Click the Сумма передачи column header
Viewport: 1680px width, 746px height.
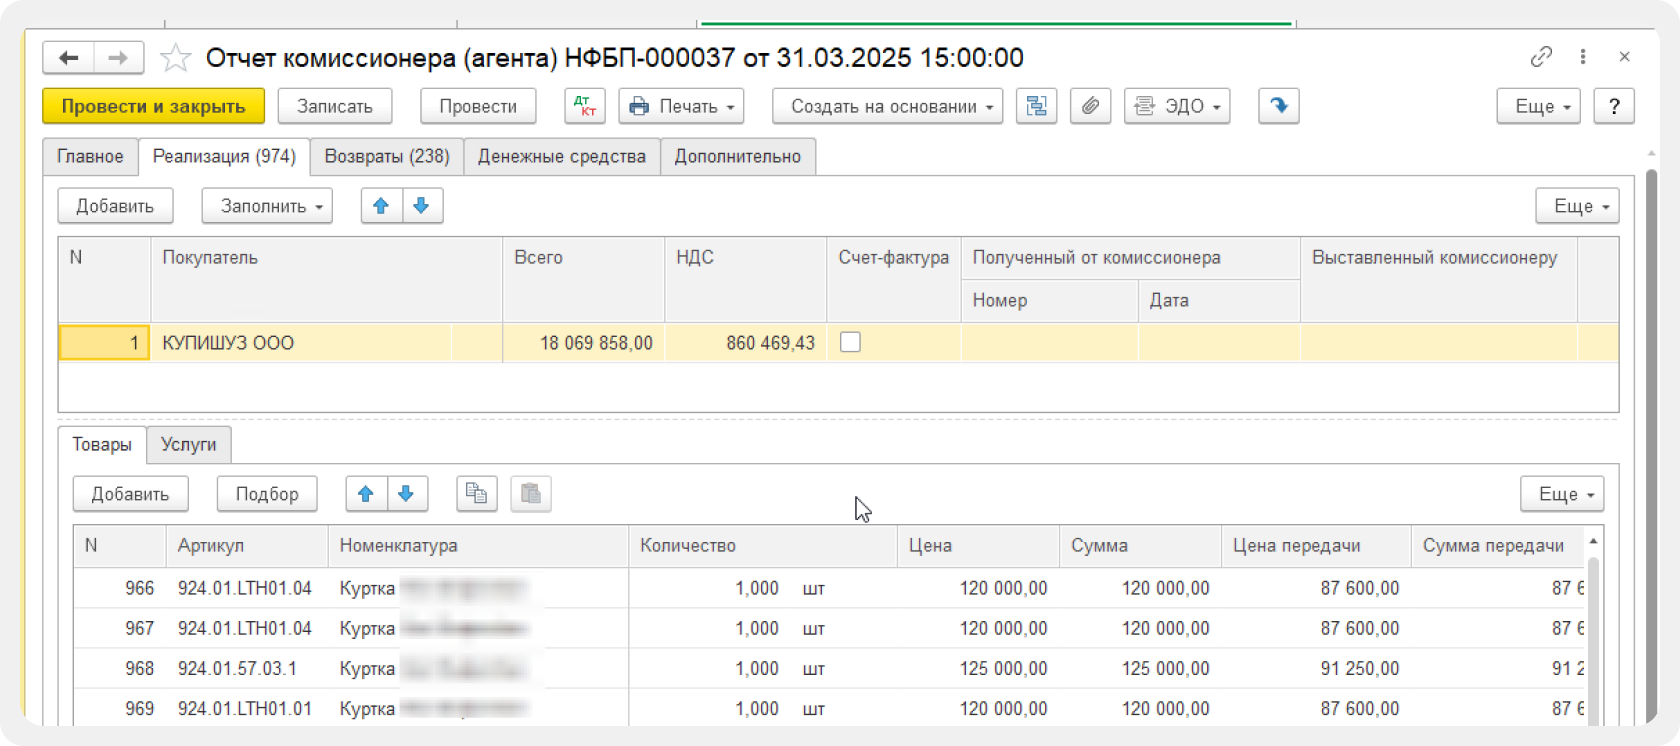1498,546
